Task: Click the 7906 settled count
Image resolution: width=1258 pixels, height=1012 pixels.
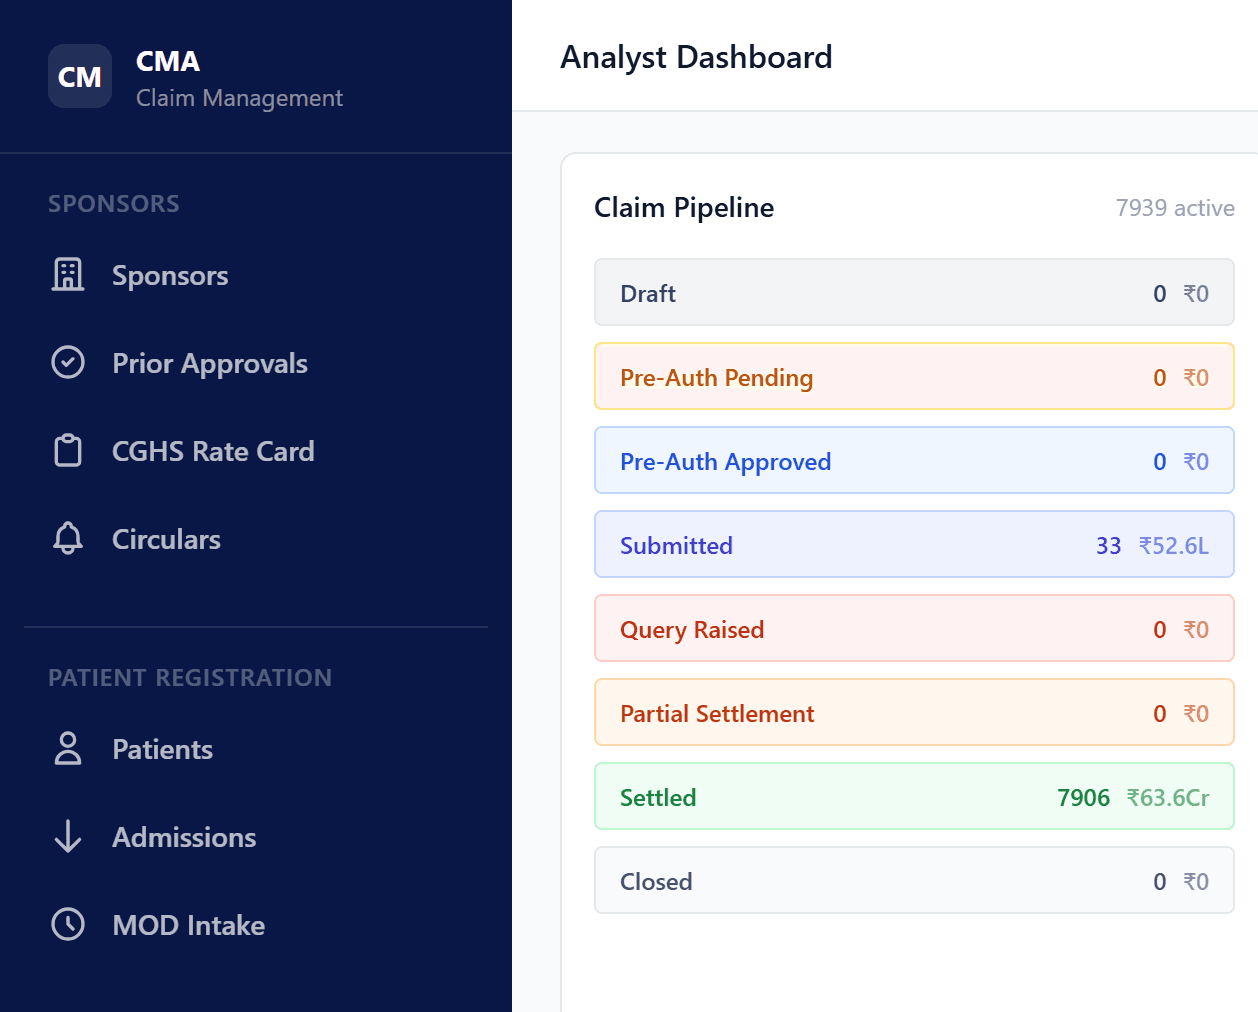Action: coord(1083,798)
